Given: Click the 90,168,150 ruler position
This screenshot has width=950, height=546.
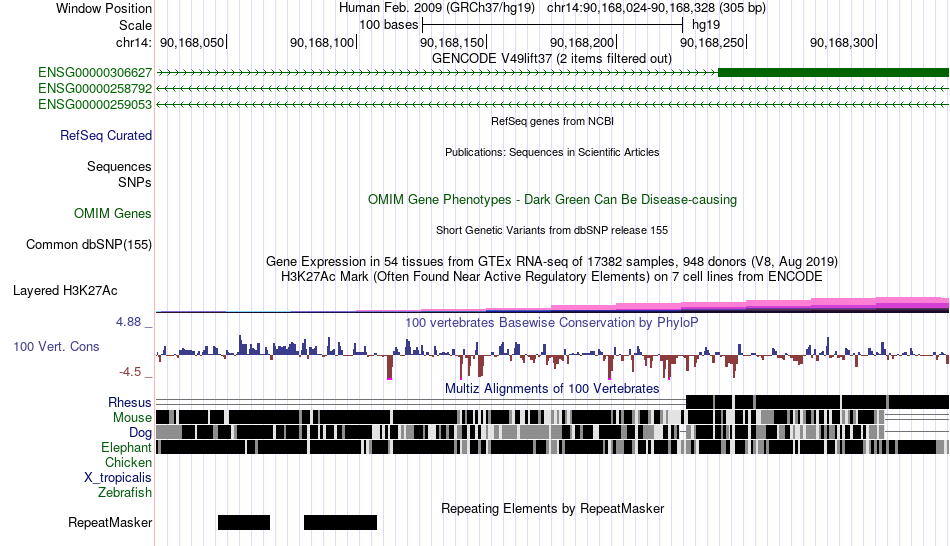Looking at the screenshot, I should click(x=452, y=42).
